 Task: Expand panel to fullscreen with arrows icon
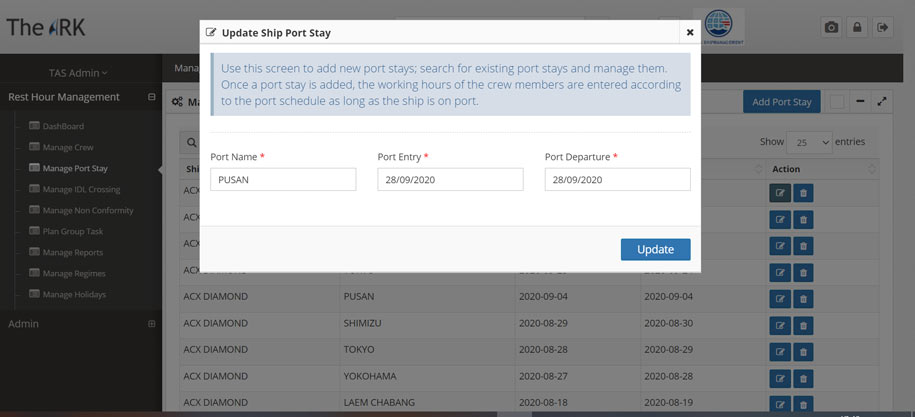[x=882, y=101]
